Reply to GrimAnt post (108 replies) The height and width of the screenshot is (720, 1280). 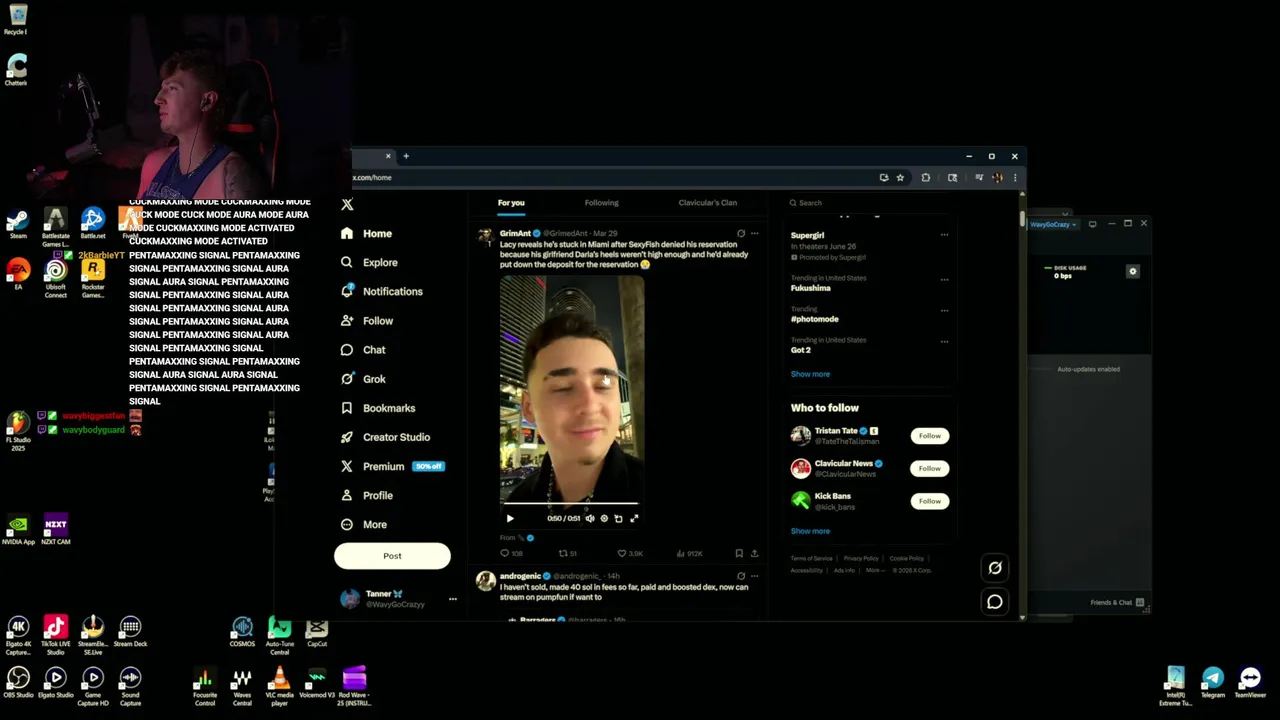[x=511, y=553]
